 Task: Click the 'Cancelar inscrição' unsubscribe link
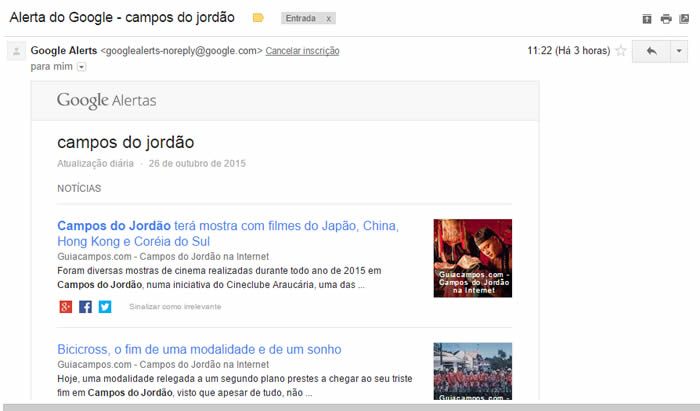tap(302, 50)
